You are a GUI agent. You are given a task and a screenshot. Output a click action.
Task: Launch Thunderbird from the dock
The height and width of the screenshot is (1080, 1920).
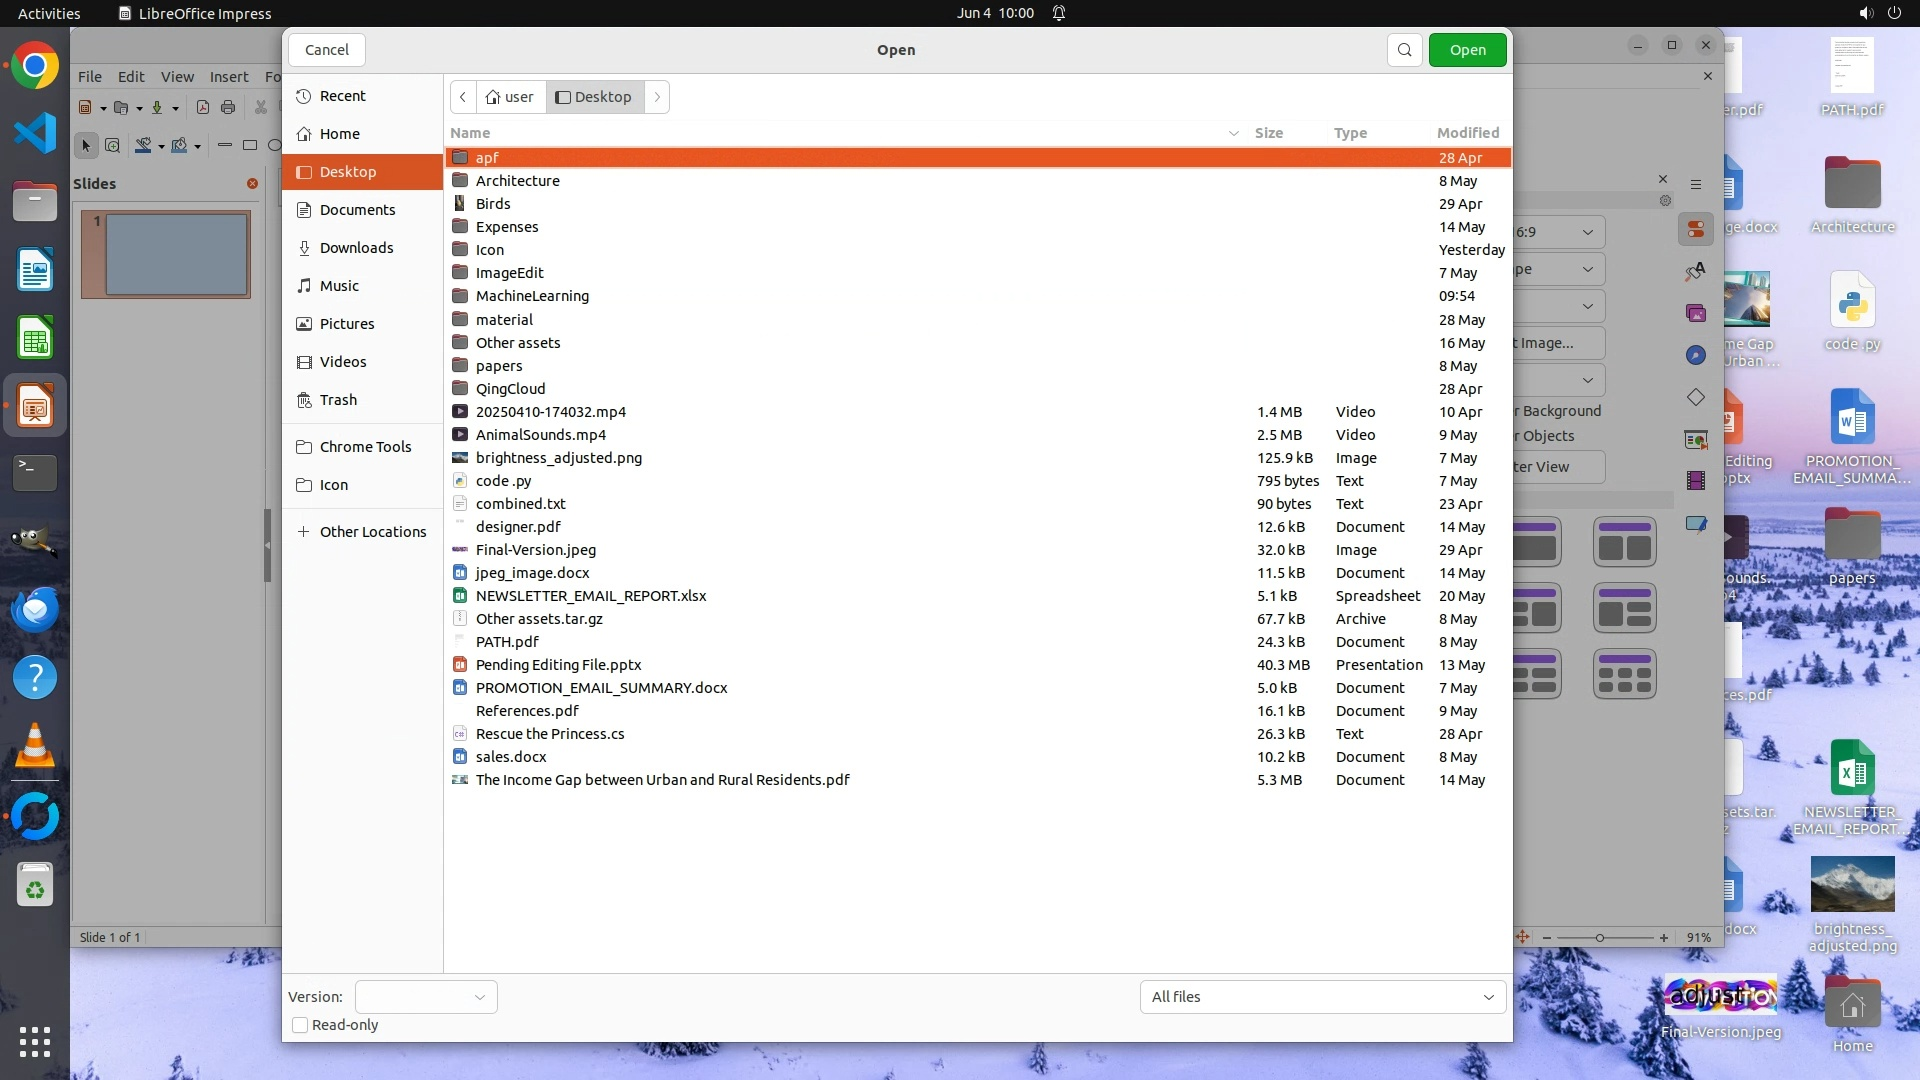click(x=35, y=609)
